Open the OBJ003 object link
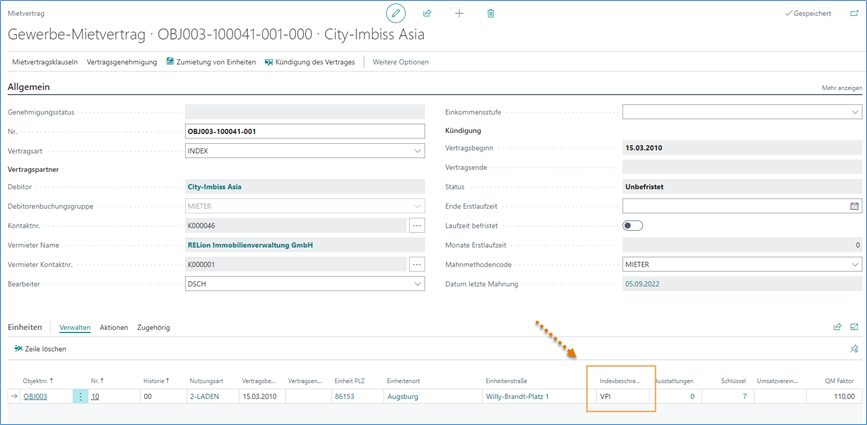The height and width of the screenshot is (425, 867). (x=35, y=396)
